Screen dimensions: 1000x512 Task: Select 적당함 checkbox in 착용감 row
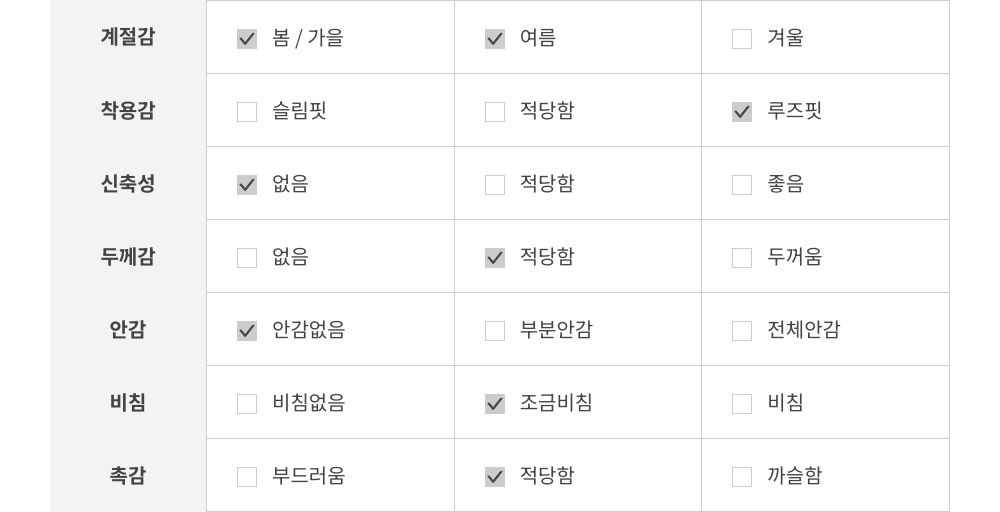(x=495, y=112)
